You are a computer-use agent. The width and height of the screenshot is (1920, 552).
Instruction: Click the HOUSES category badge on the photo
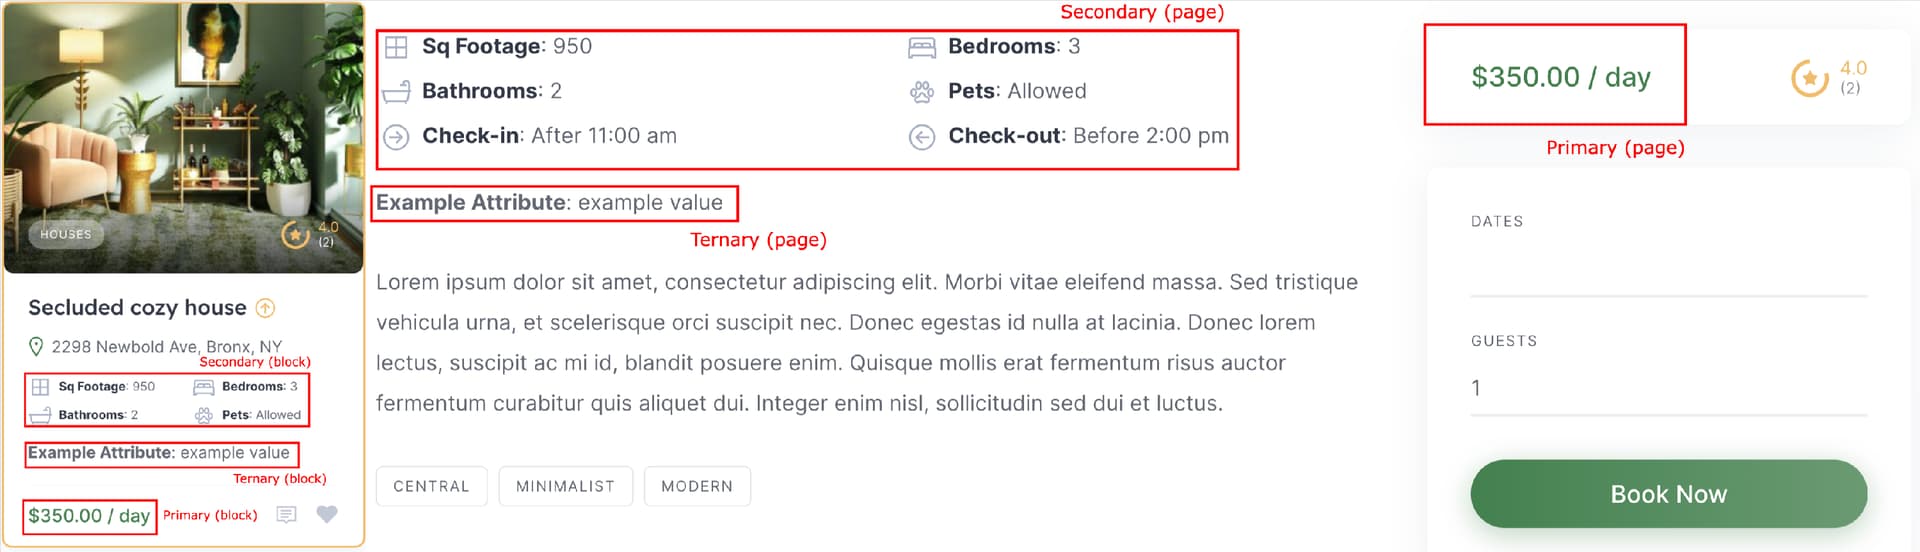point(66,234)
